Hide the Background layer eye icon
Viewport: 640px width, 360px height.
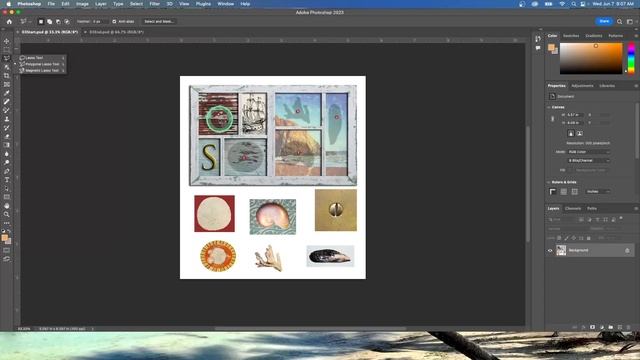550,251
